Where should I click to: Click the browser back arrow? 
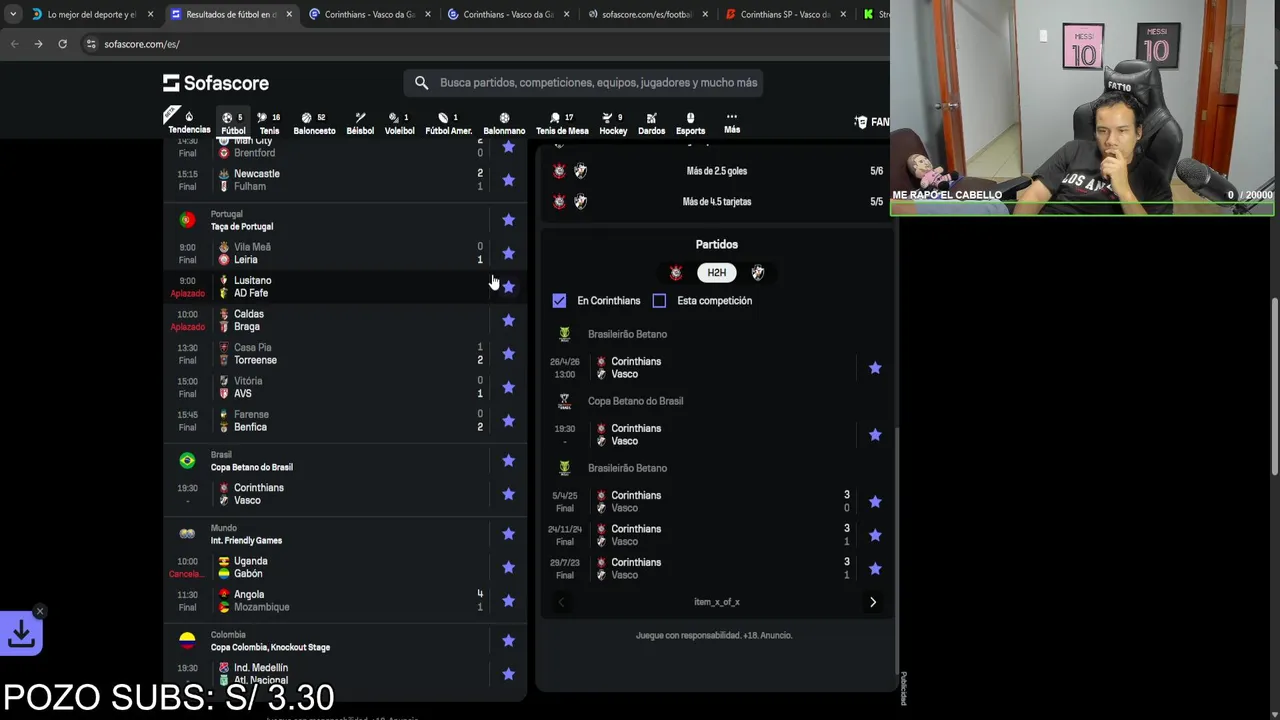14,44
